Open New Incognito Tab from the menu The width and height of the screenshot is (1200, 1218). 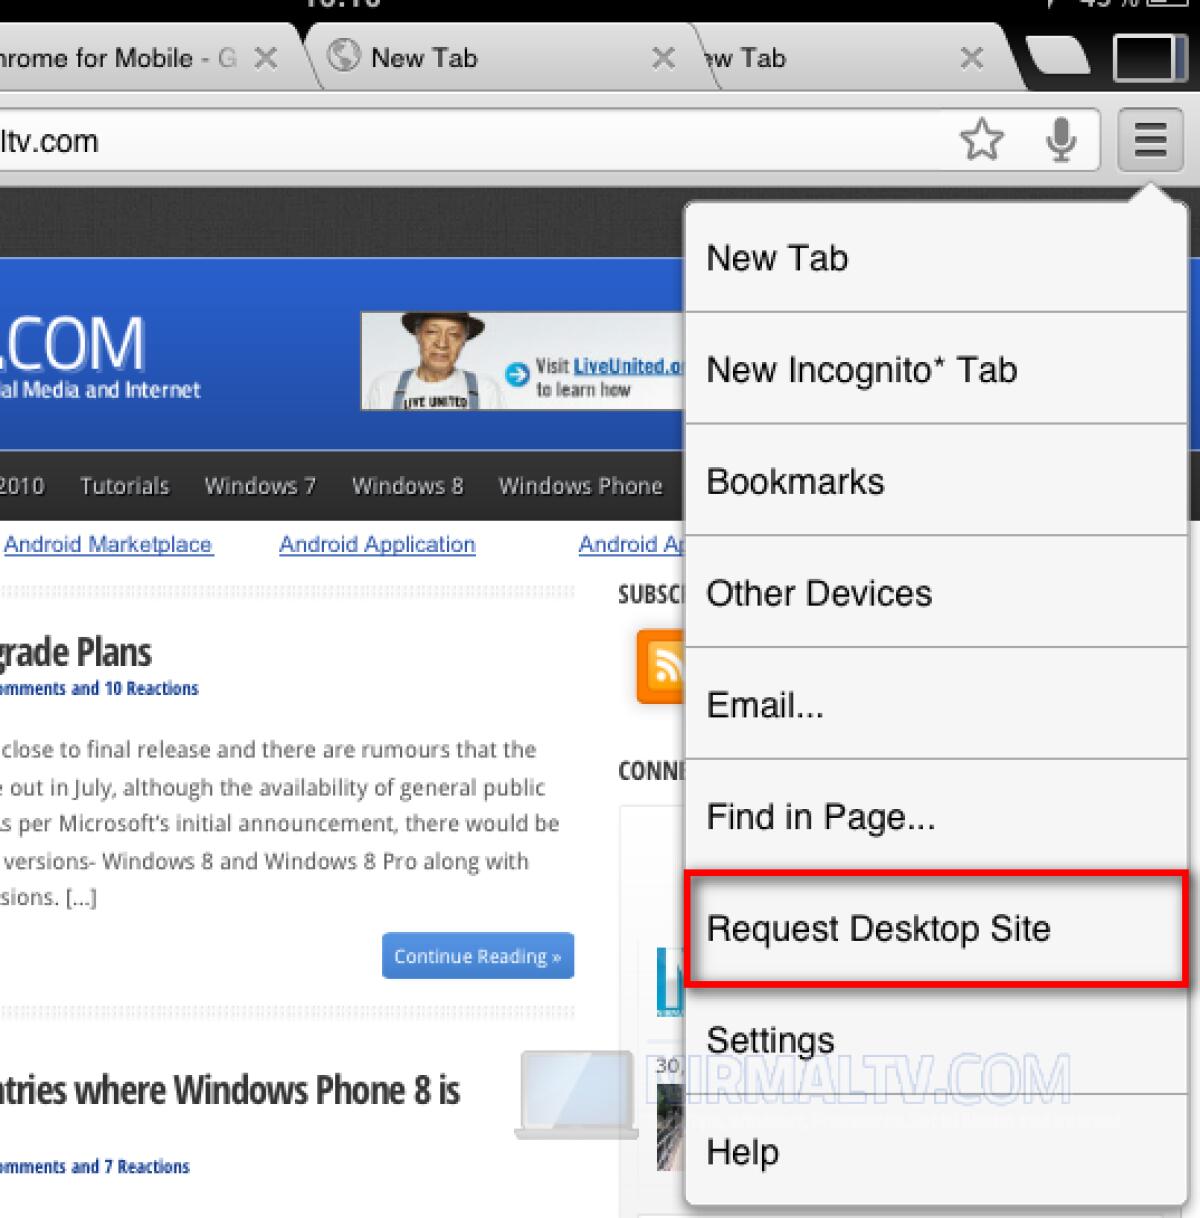[x=862, y=369]
